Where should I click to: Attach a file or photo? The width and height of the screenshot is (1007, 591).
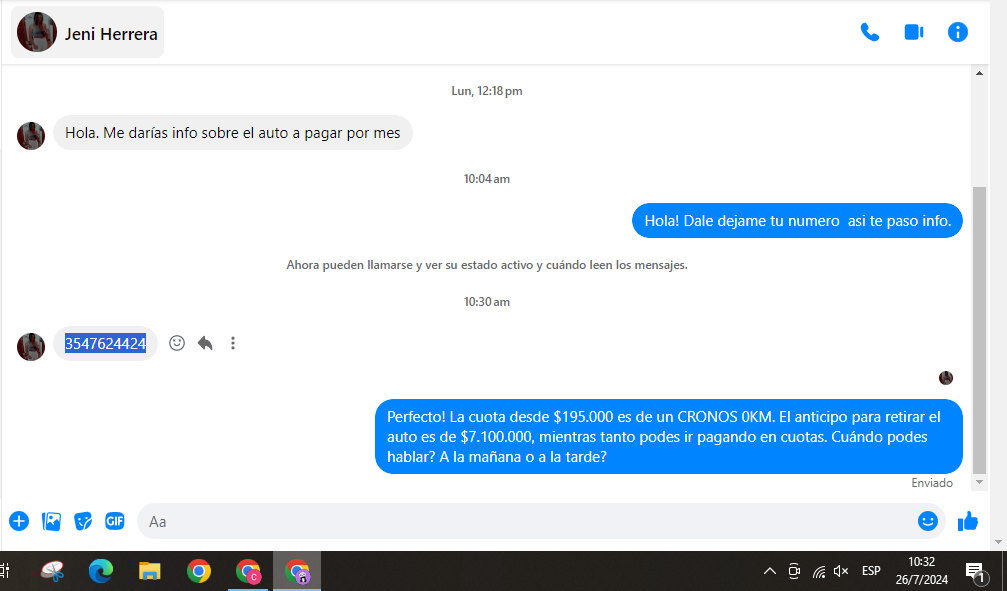point(51,521)
